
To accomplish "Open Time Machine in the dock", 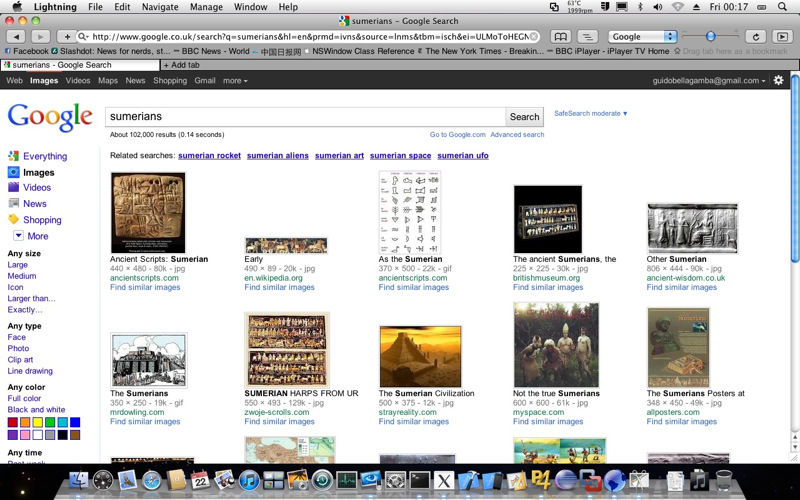I will (x=322, y=481).
